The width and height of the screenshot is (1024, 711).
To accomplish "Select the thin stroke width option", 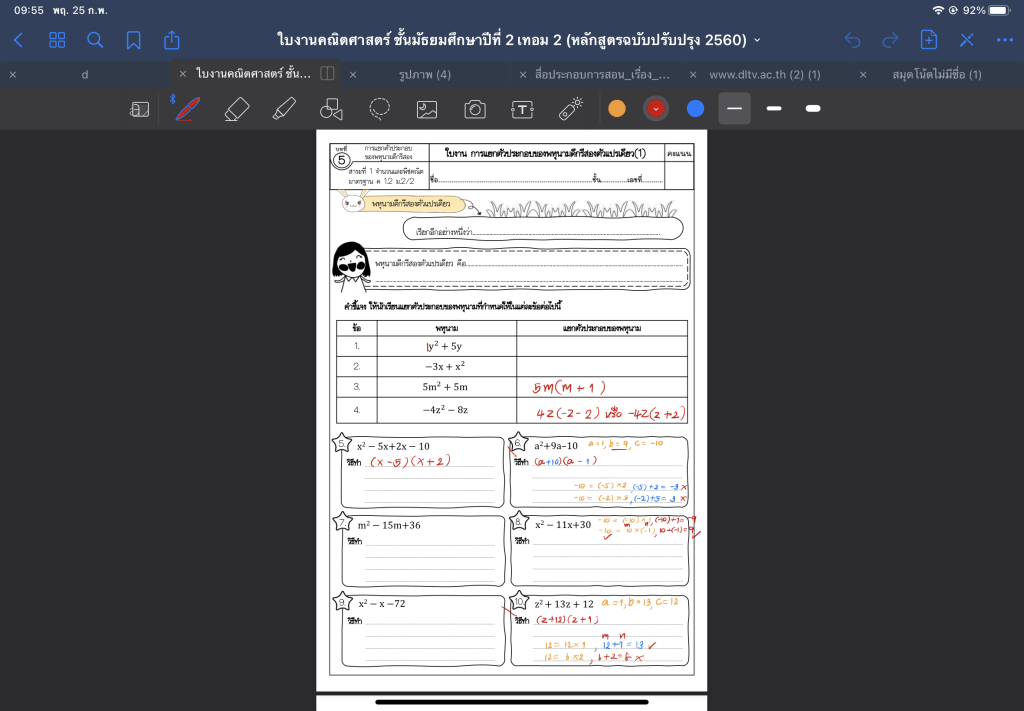I will point(734,108).
